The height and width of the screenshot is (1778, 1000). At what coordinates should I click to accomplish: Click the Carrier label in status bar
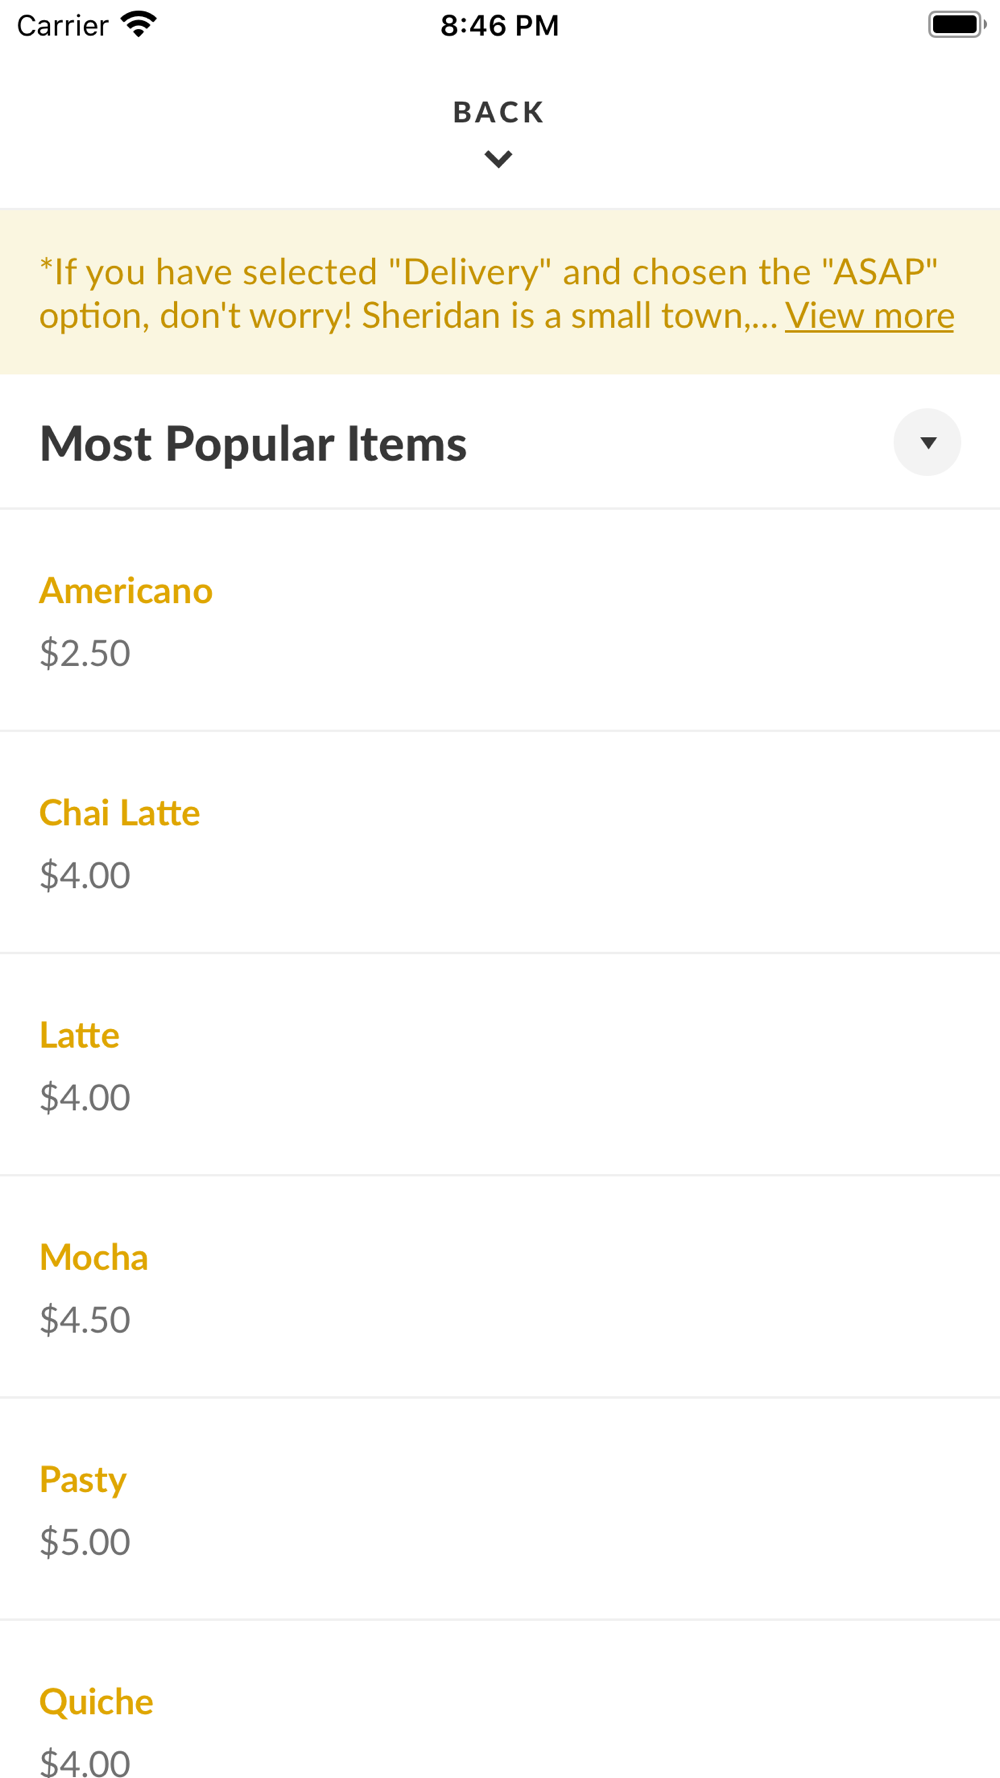click(62, 25)
